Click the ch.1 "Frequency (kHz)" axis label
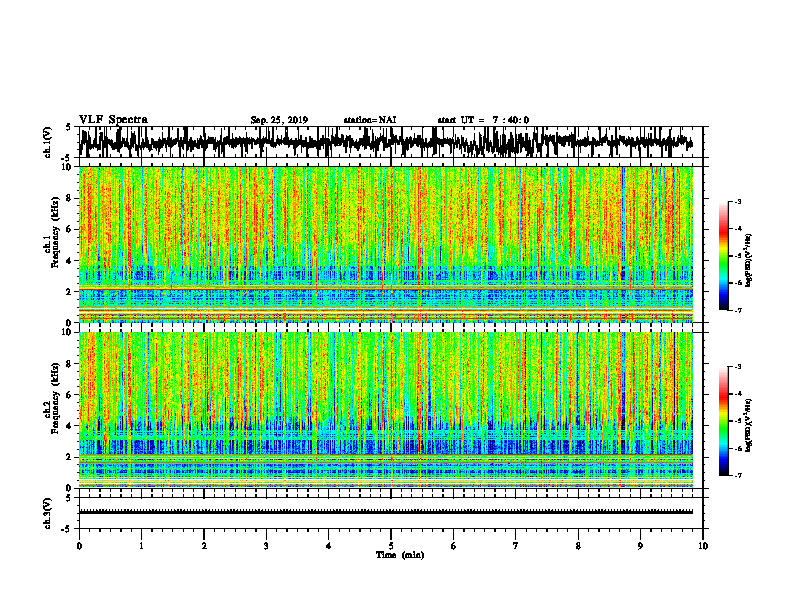Screen dimensions: 792x612 (x=56, y=232)
